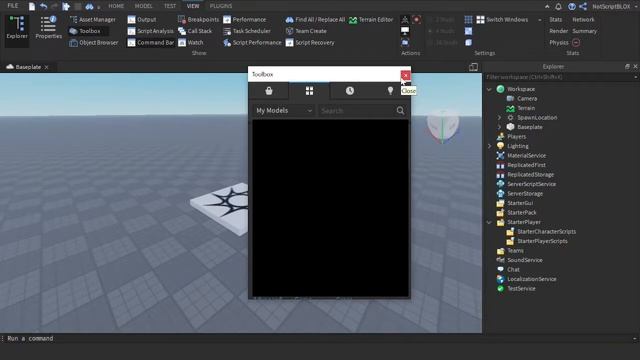Show Network stats
The image size is (640, 360).
(x=583, y=20)
